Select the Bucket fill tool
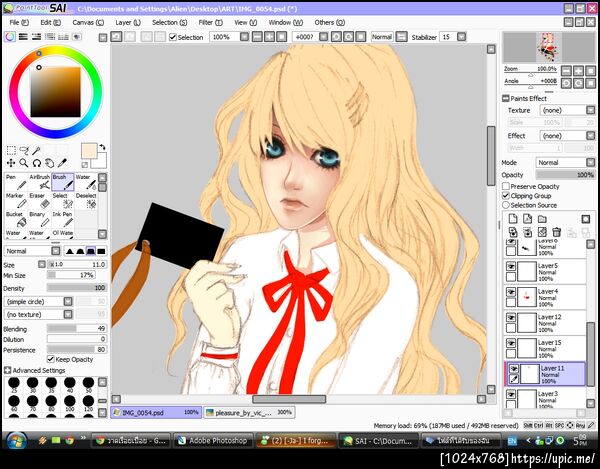The image size is (600, 469). point(16,219)
